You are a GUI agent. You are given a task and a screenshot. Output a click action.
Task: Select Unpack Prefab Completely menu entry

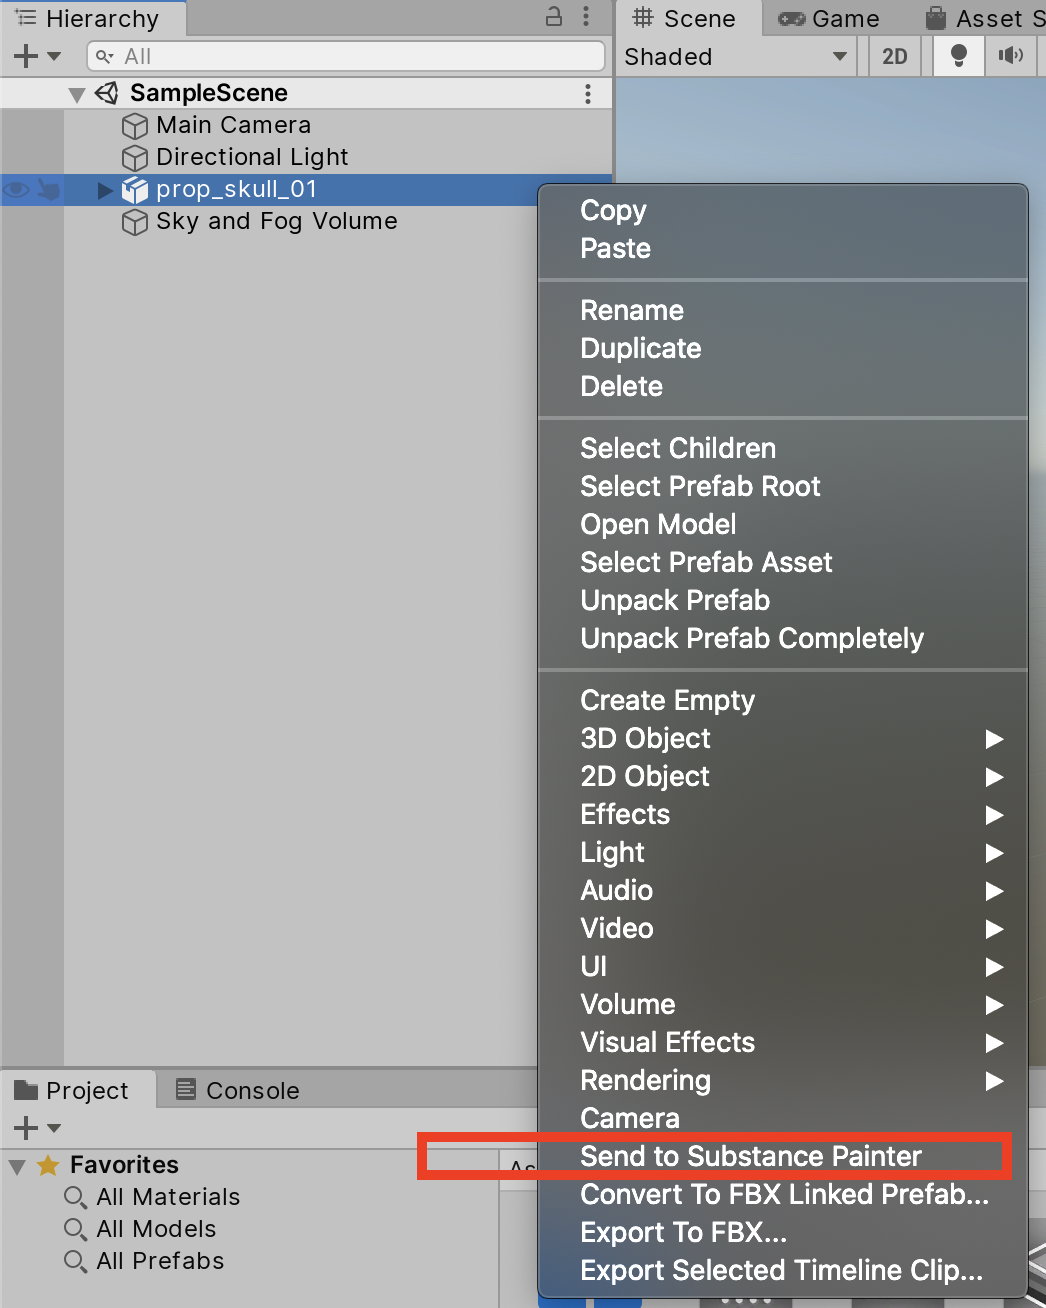(x=752, y=638)
